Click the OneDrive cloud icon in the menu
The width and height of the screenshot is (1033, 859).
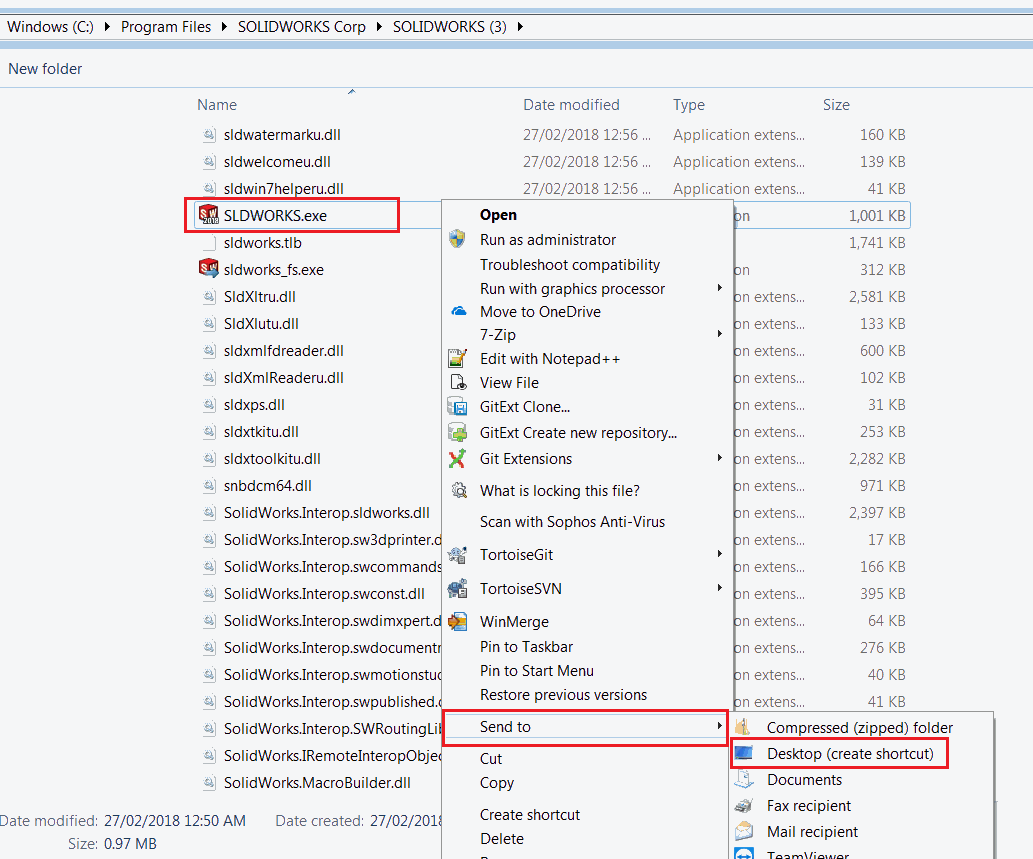click(459, 311)
